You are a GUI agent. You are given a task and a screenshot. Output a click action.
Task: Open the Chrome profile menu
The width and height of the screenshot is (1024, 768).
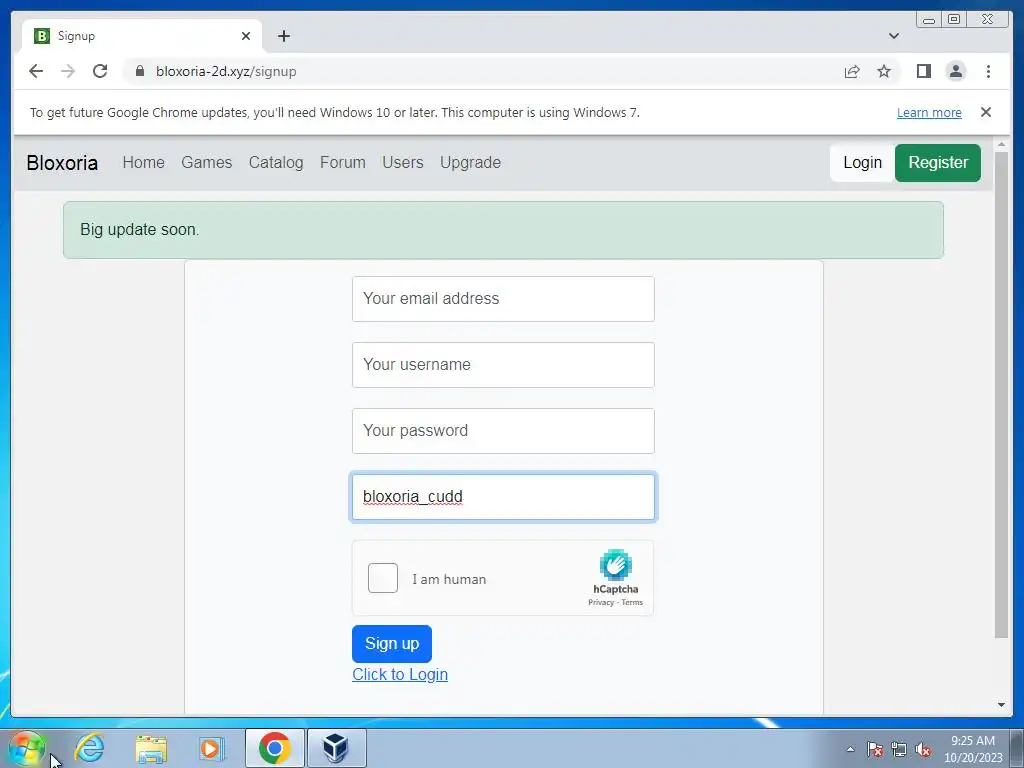tap(955, 71)
